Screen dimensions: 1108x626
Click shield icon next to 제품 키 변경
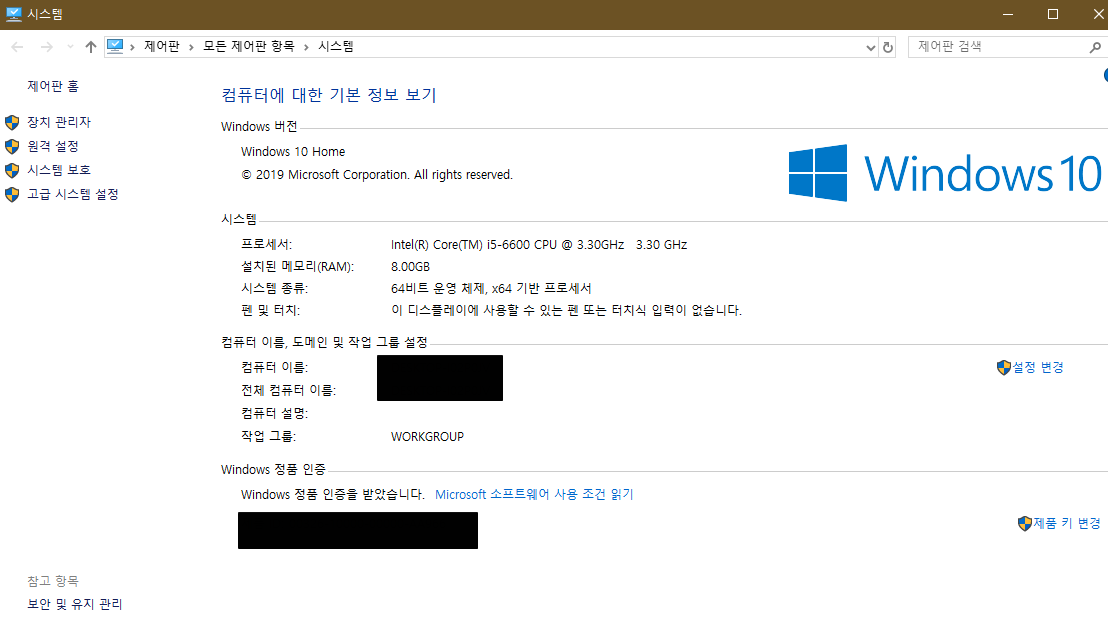(1025, 524)
